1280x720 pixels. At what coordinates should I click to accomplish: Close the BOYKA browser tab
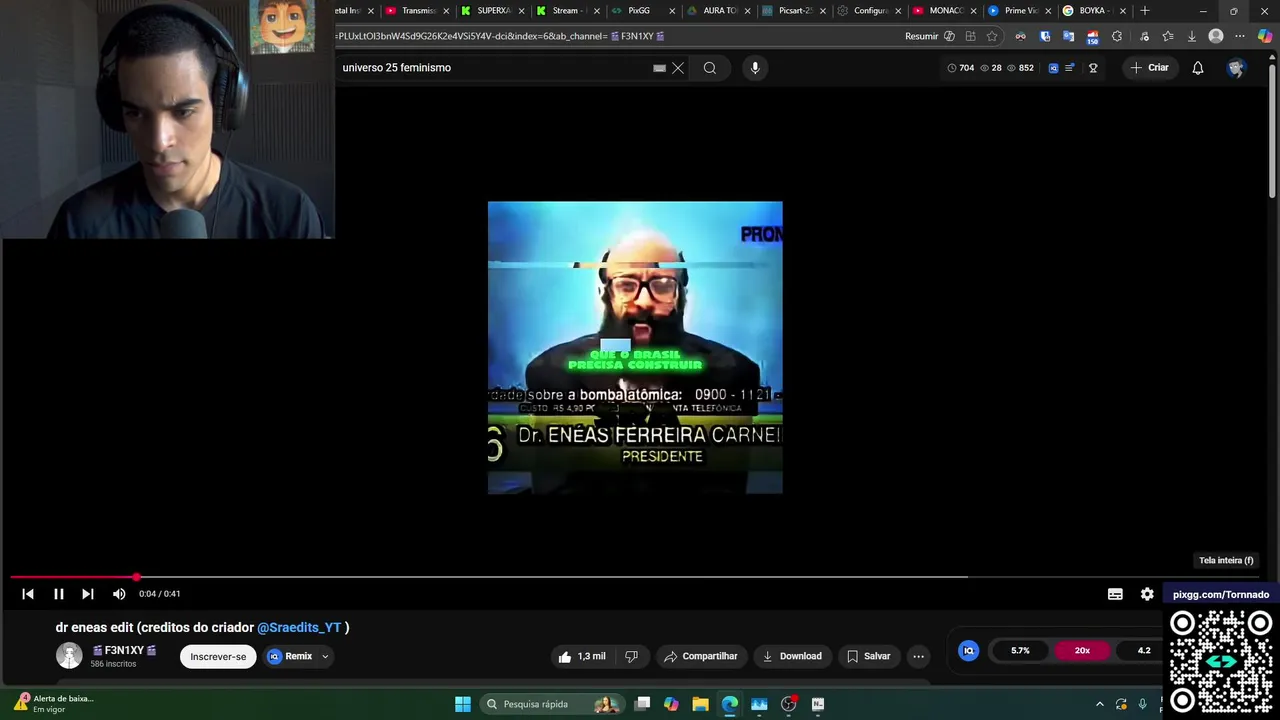tap(1123, 11)
